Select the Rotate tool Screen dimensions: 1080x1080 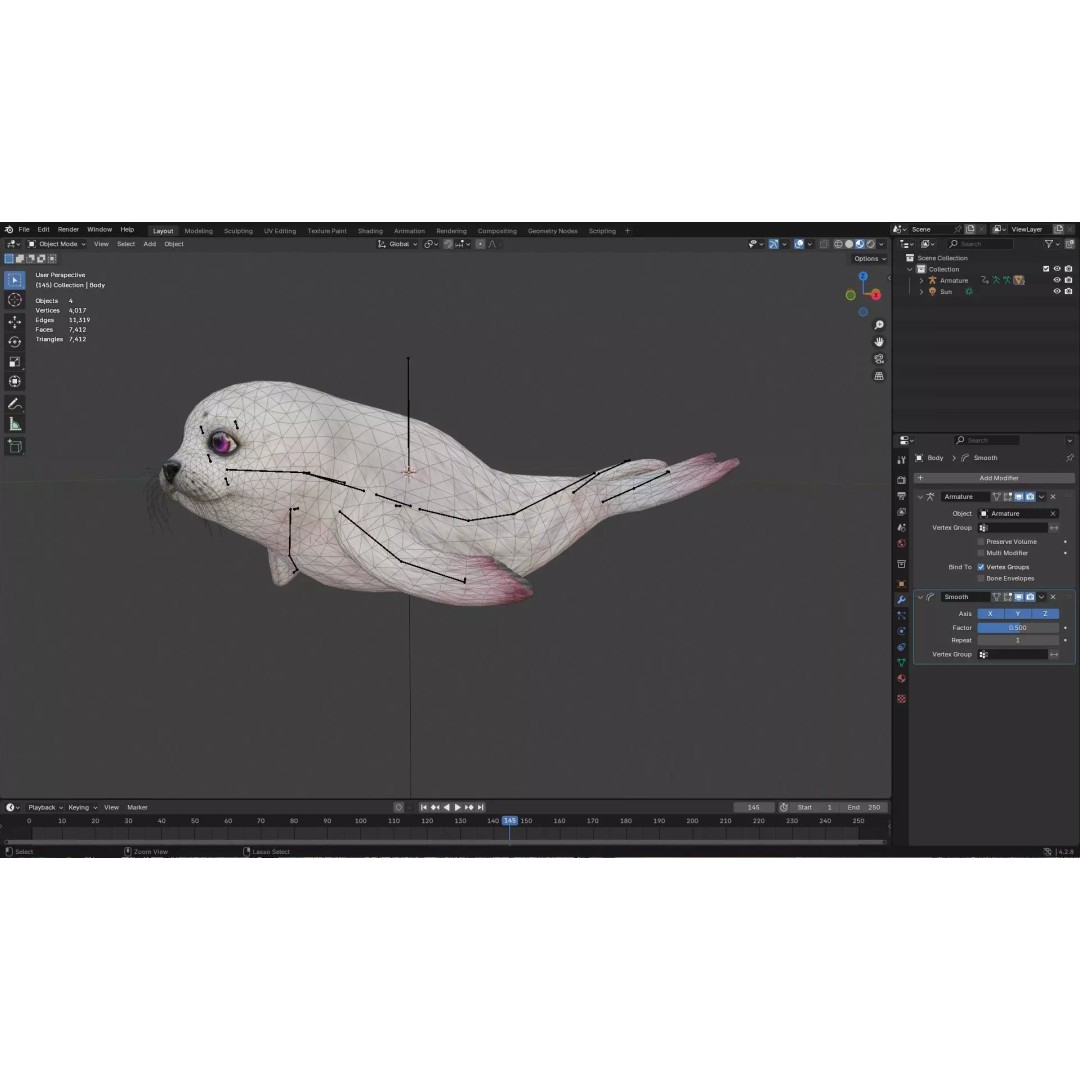[x=14, y=342]
